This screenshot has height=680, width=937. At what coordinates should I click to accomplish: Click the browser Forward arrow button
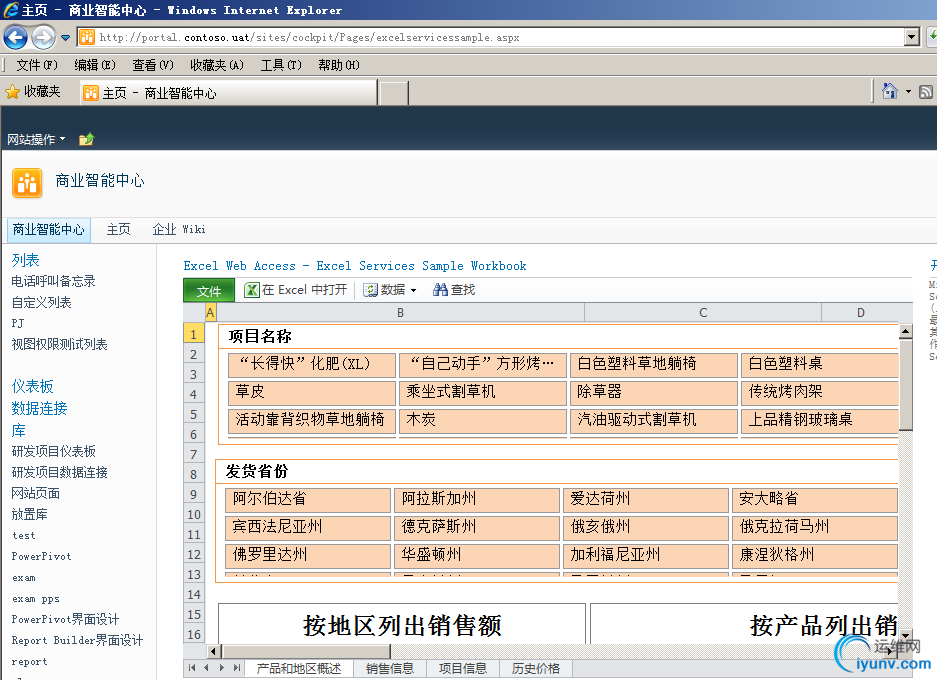[x=43, y=38]
